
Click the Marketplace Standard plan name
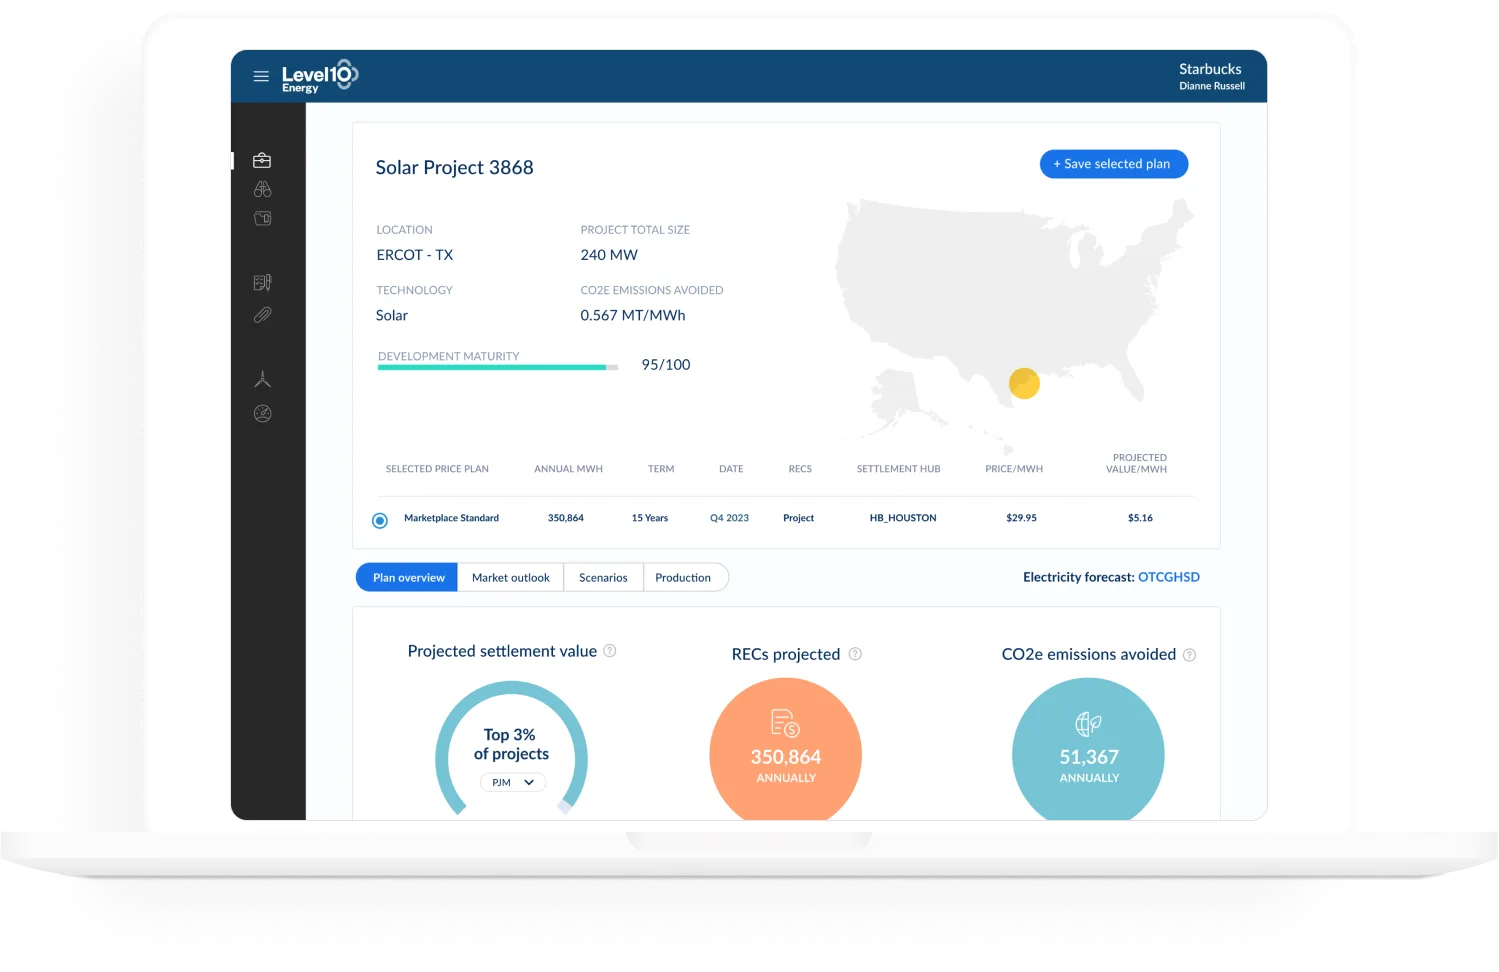click(451, 518)
